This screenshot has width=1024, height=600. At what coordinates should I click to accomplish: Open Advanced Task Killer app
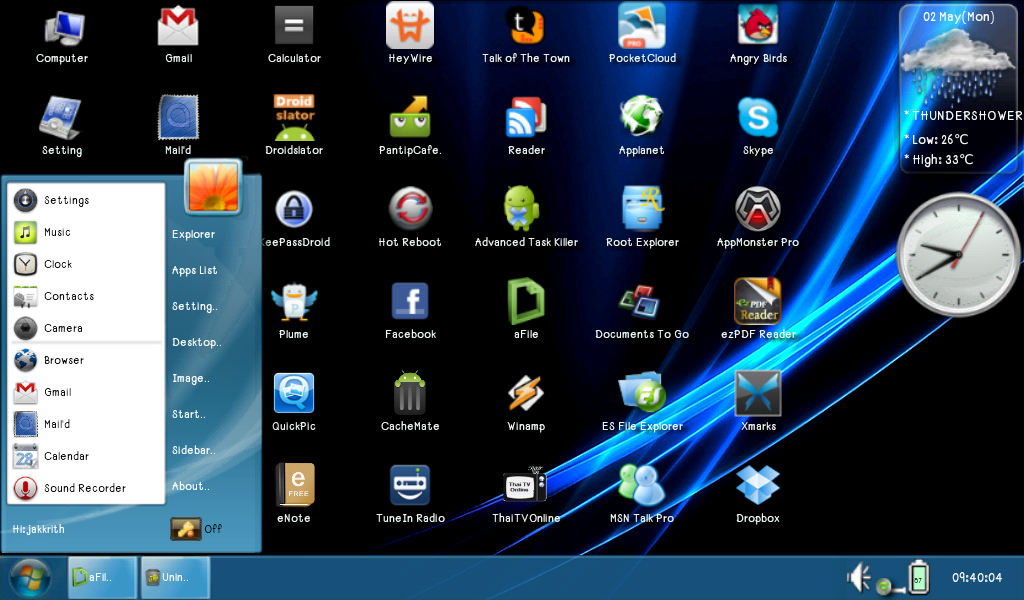click(x=521, y=209)
